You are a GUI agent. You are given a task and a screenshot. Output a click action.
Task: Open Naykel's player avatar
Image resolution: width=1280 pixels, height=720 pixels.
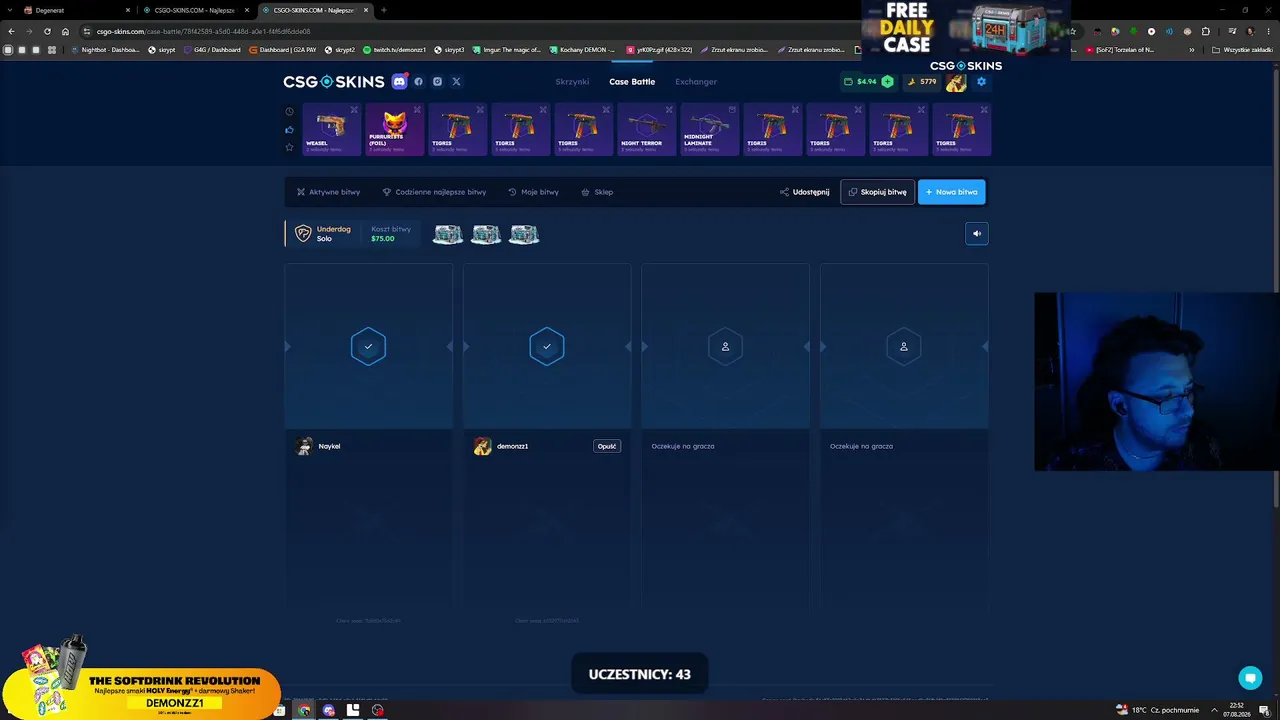click(304, 446)
